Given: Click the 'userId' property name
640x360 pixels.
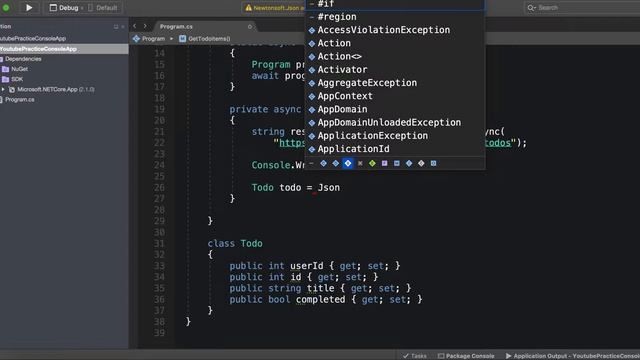Looking at the screenshot, I should coord(307,266).
